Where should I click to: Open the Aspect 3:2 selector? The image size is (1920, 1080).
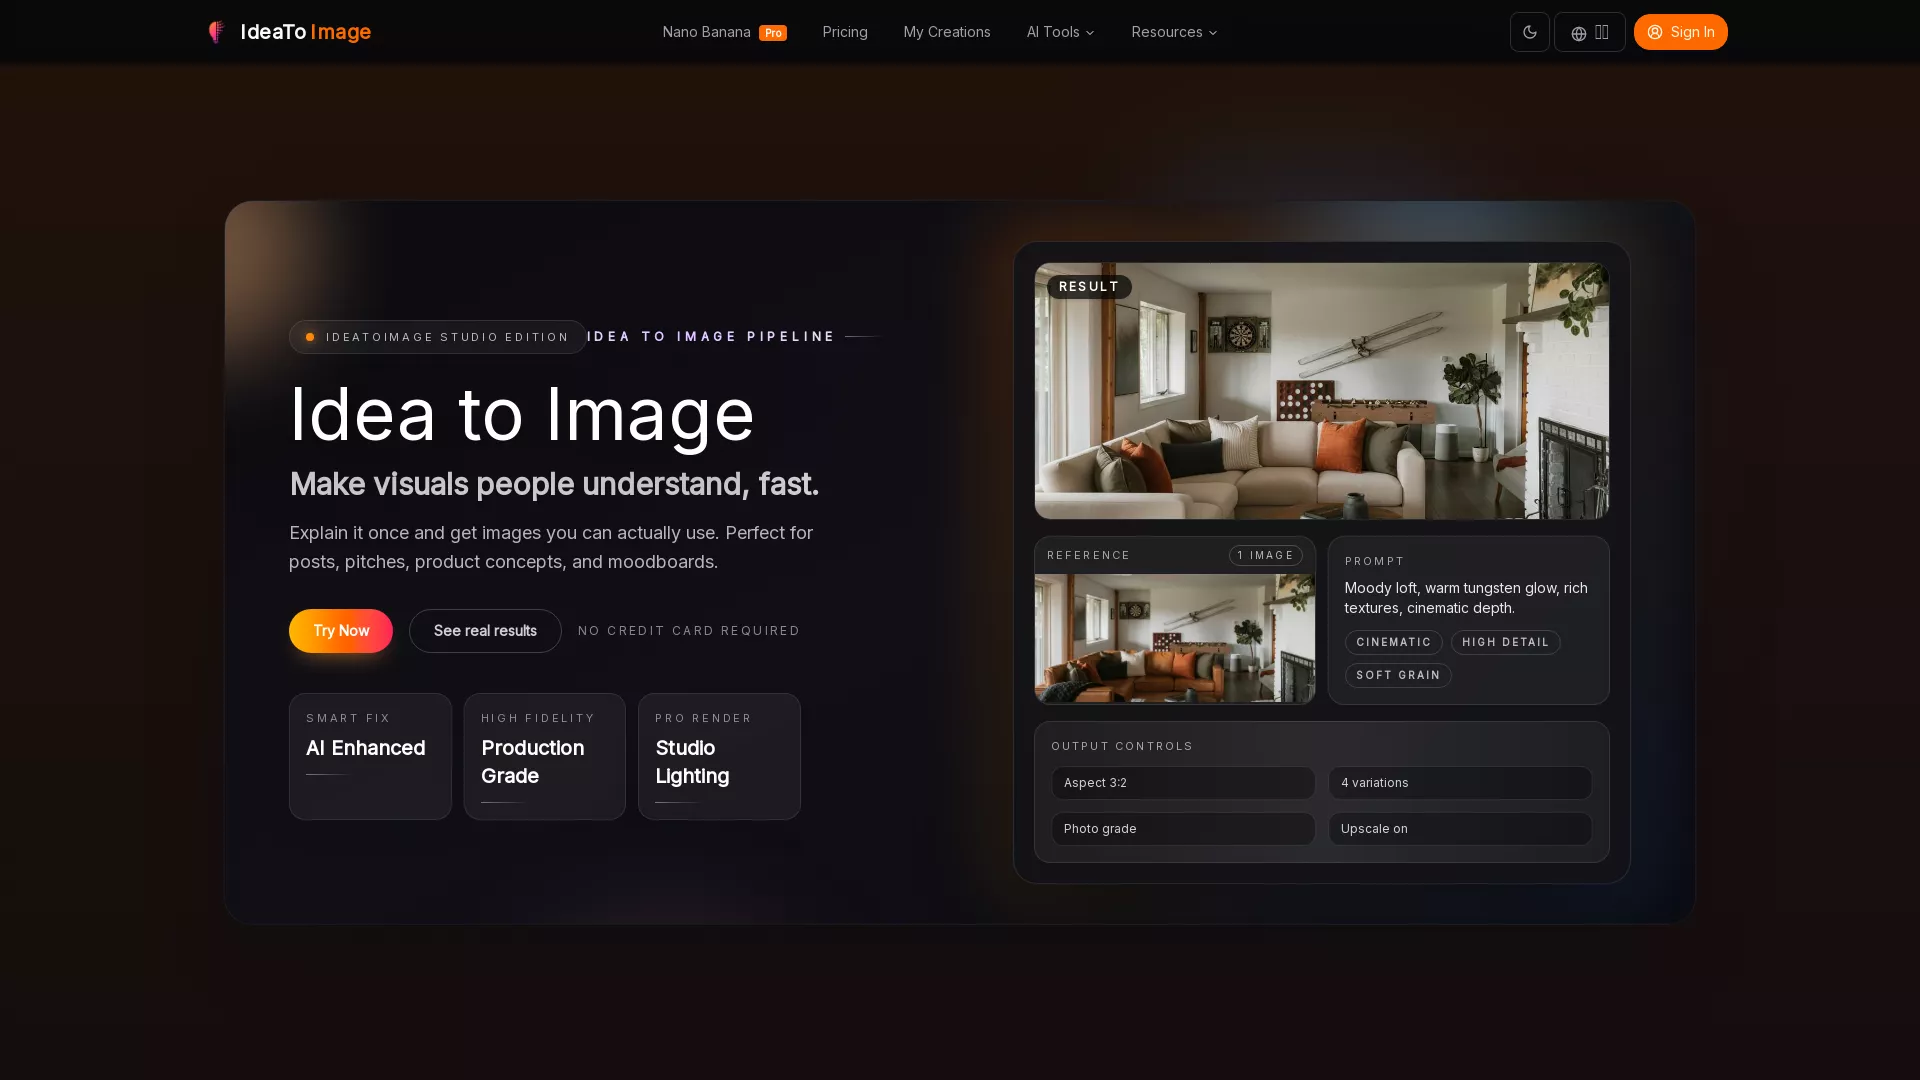point(1183,783)
